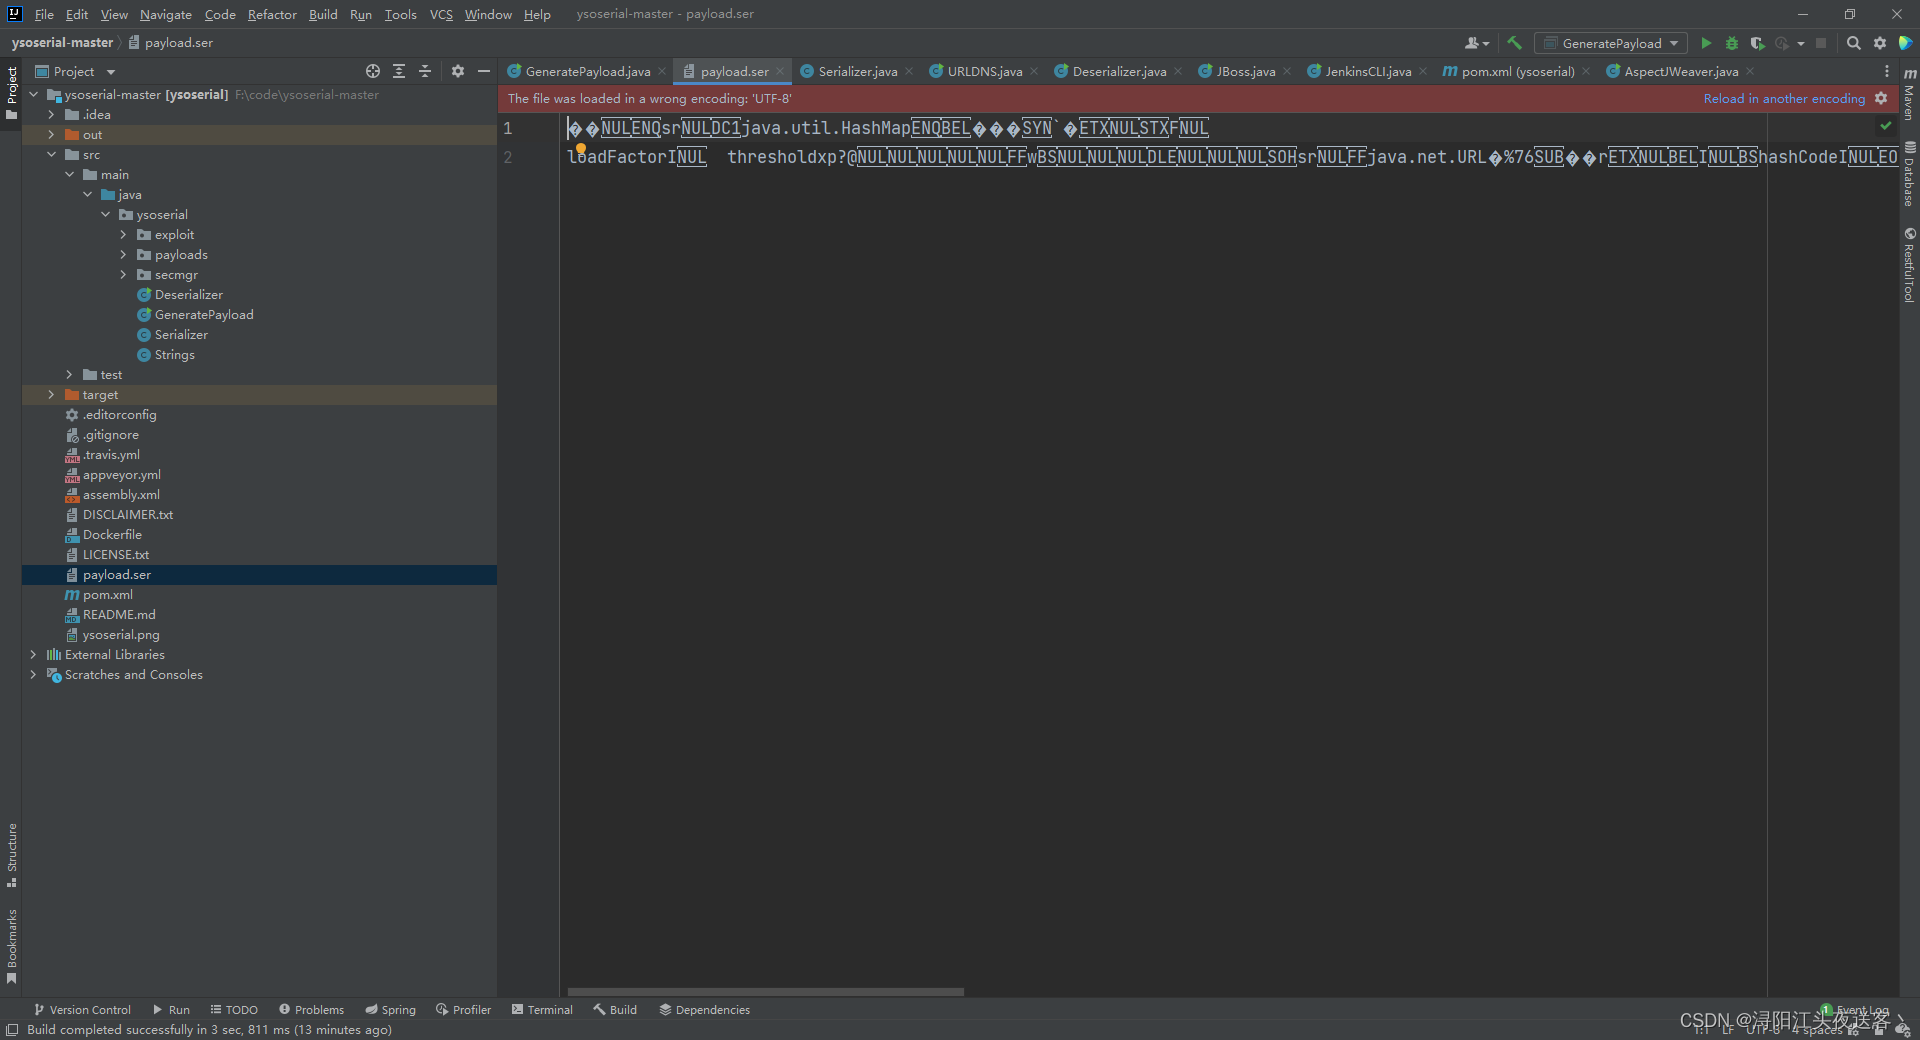Open GeneratePayload run configuration dropdown
The height and width of the screenshot is (1040, 1920).
1611,43
